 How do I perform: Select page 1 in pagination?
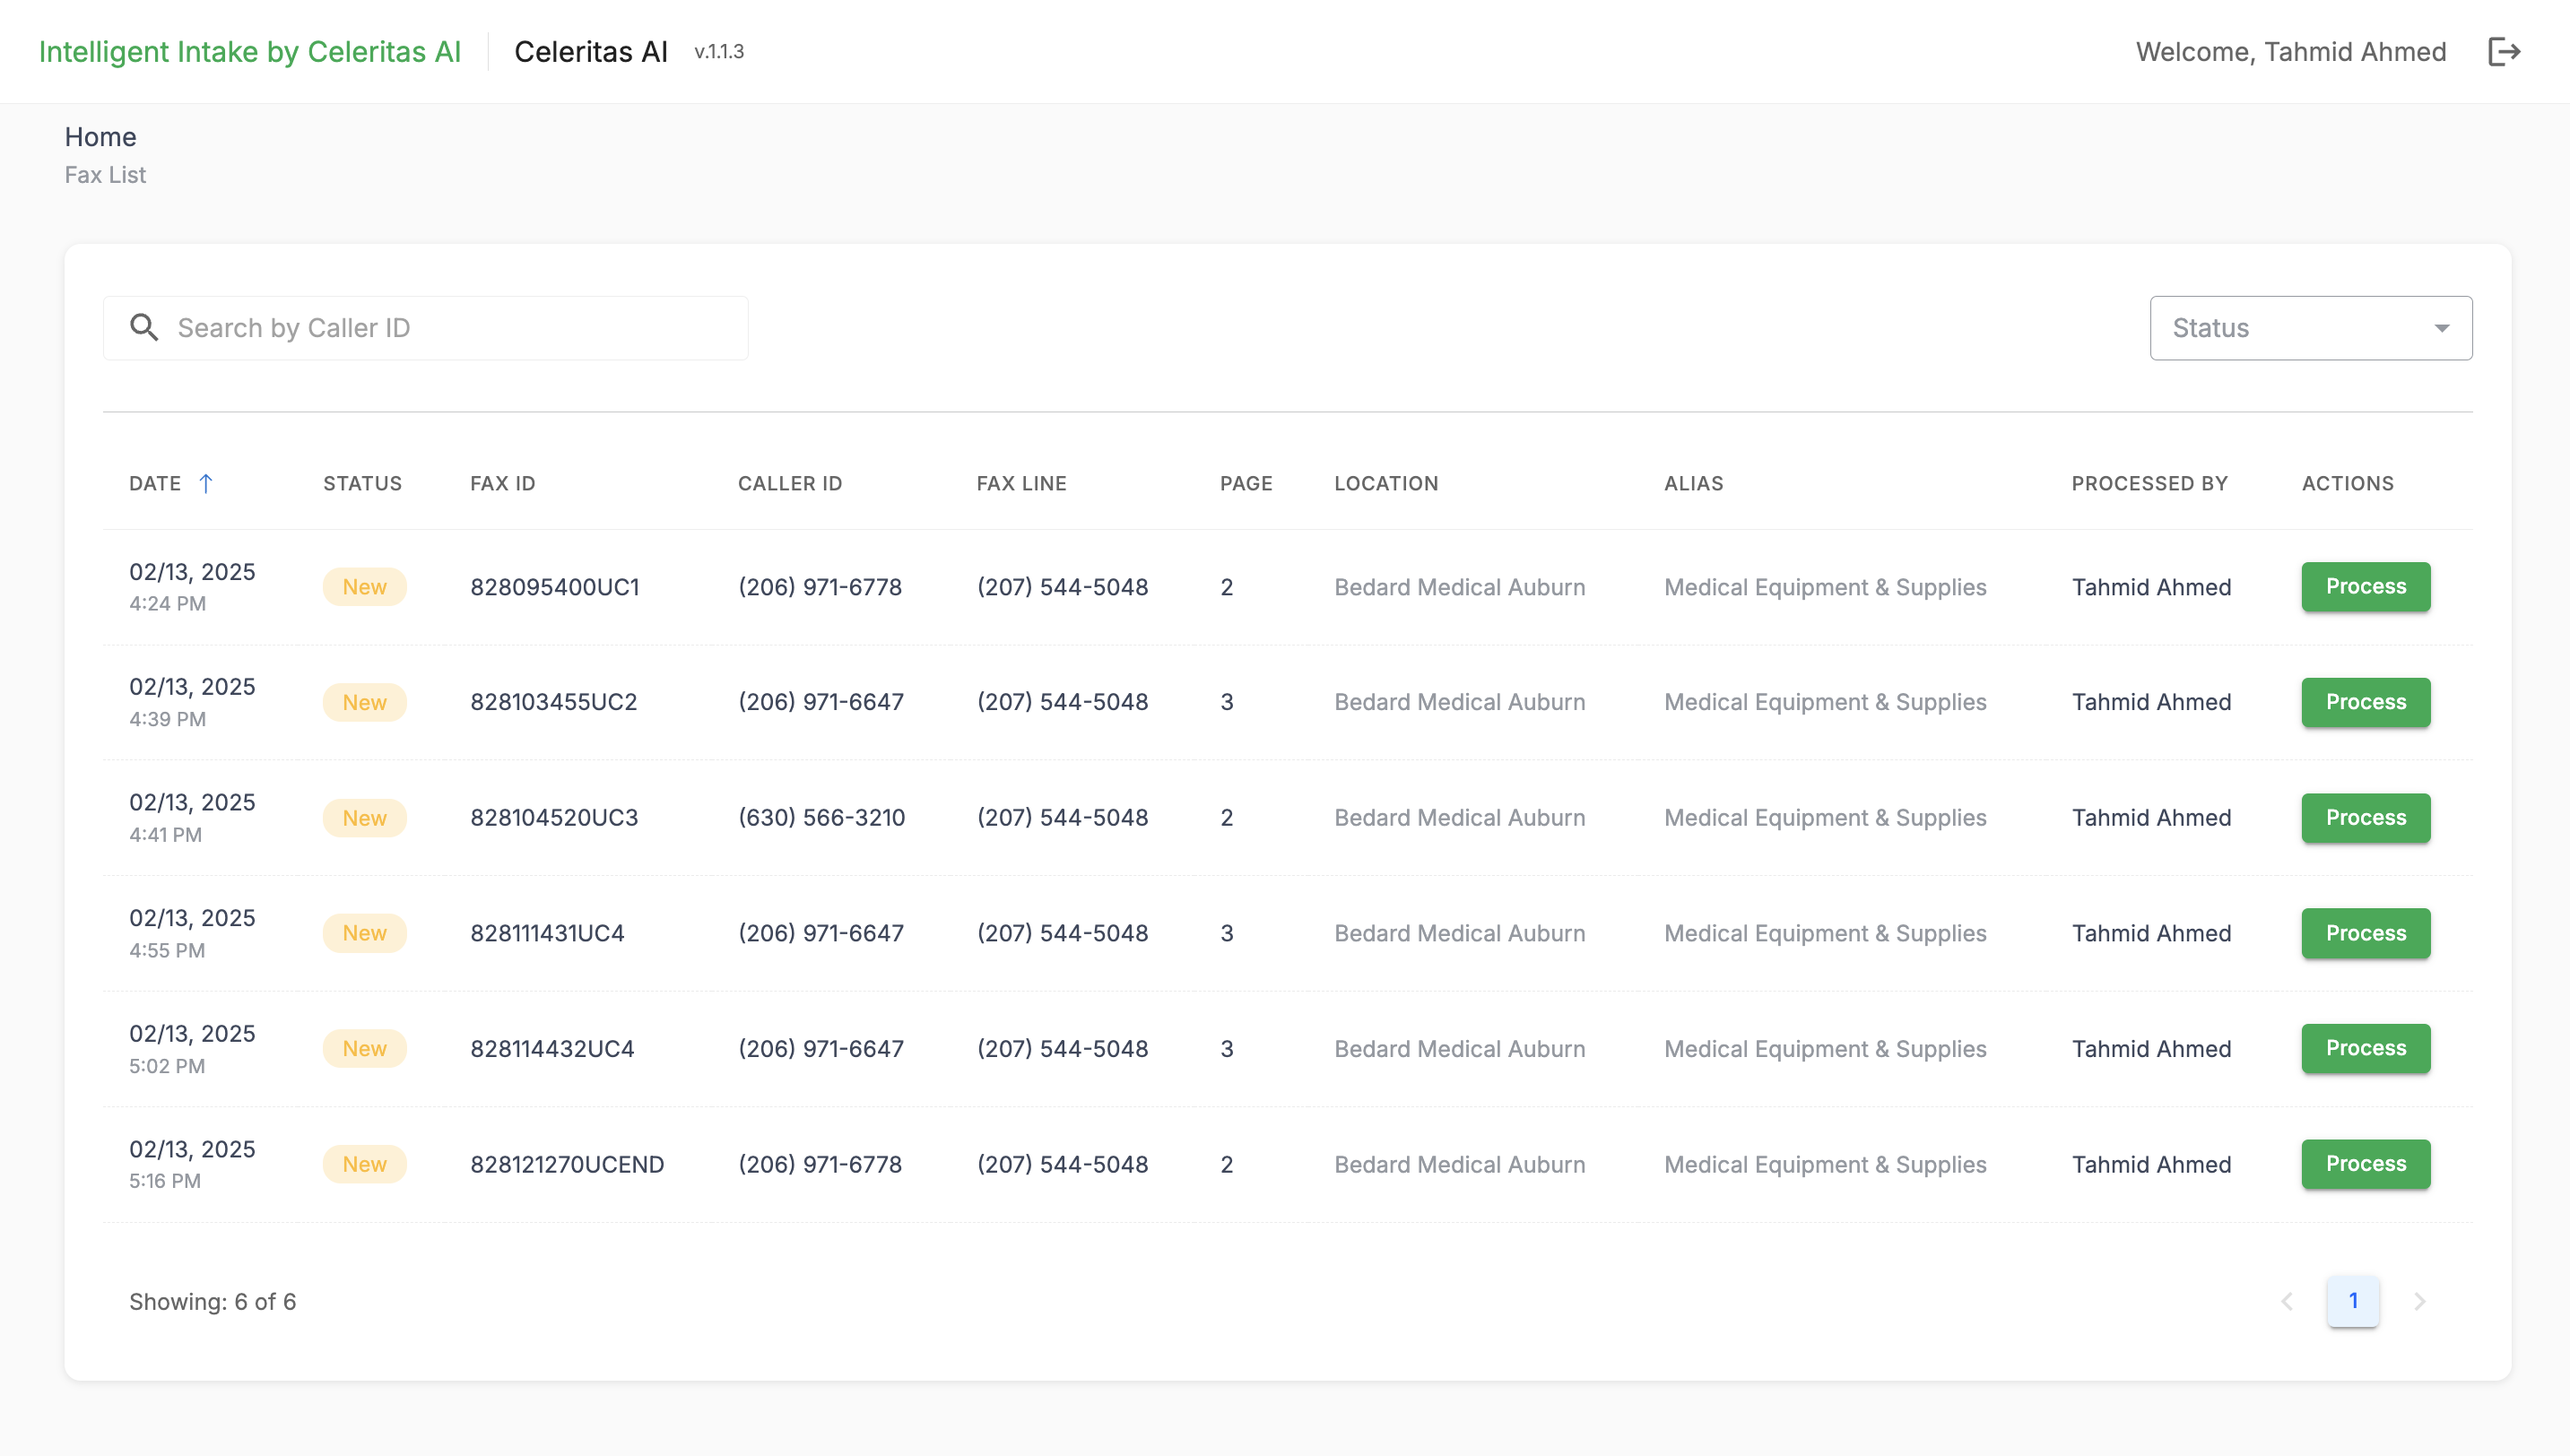2352,1301
